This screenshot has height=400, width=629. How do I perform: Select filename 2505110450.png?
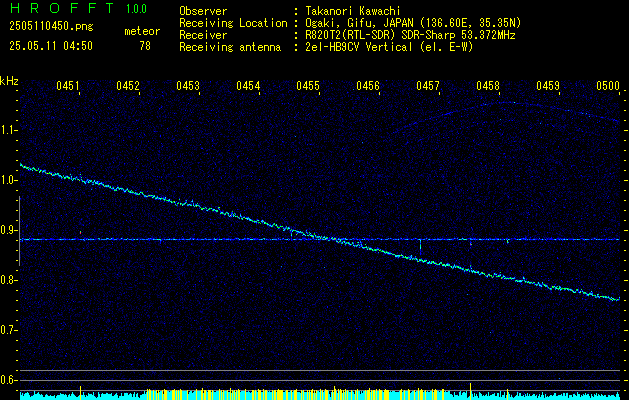(51, 26)
